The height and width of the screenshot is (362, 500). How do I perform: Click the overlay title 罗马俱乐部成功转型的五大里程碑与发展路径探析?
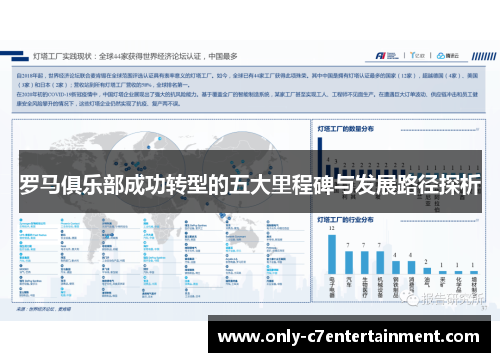tap(250, 185)
